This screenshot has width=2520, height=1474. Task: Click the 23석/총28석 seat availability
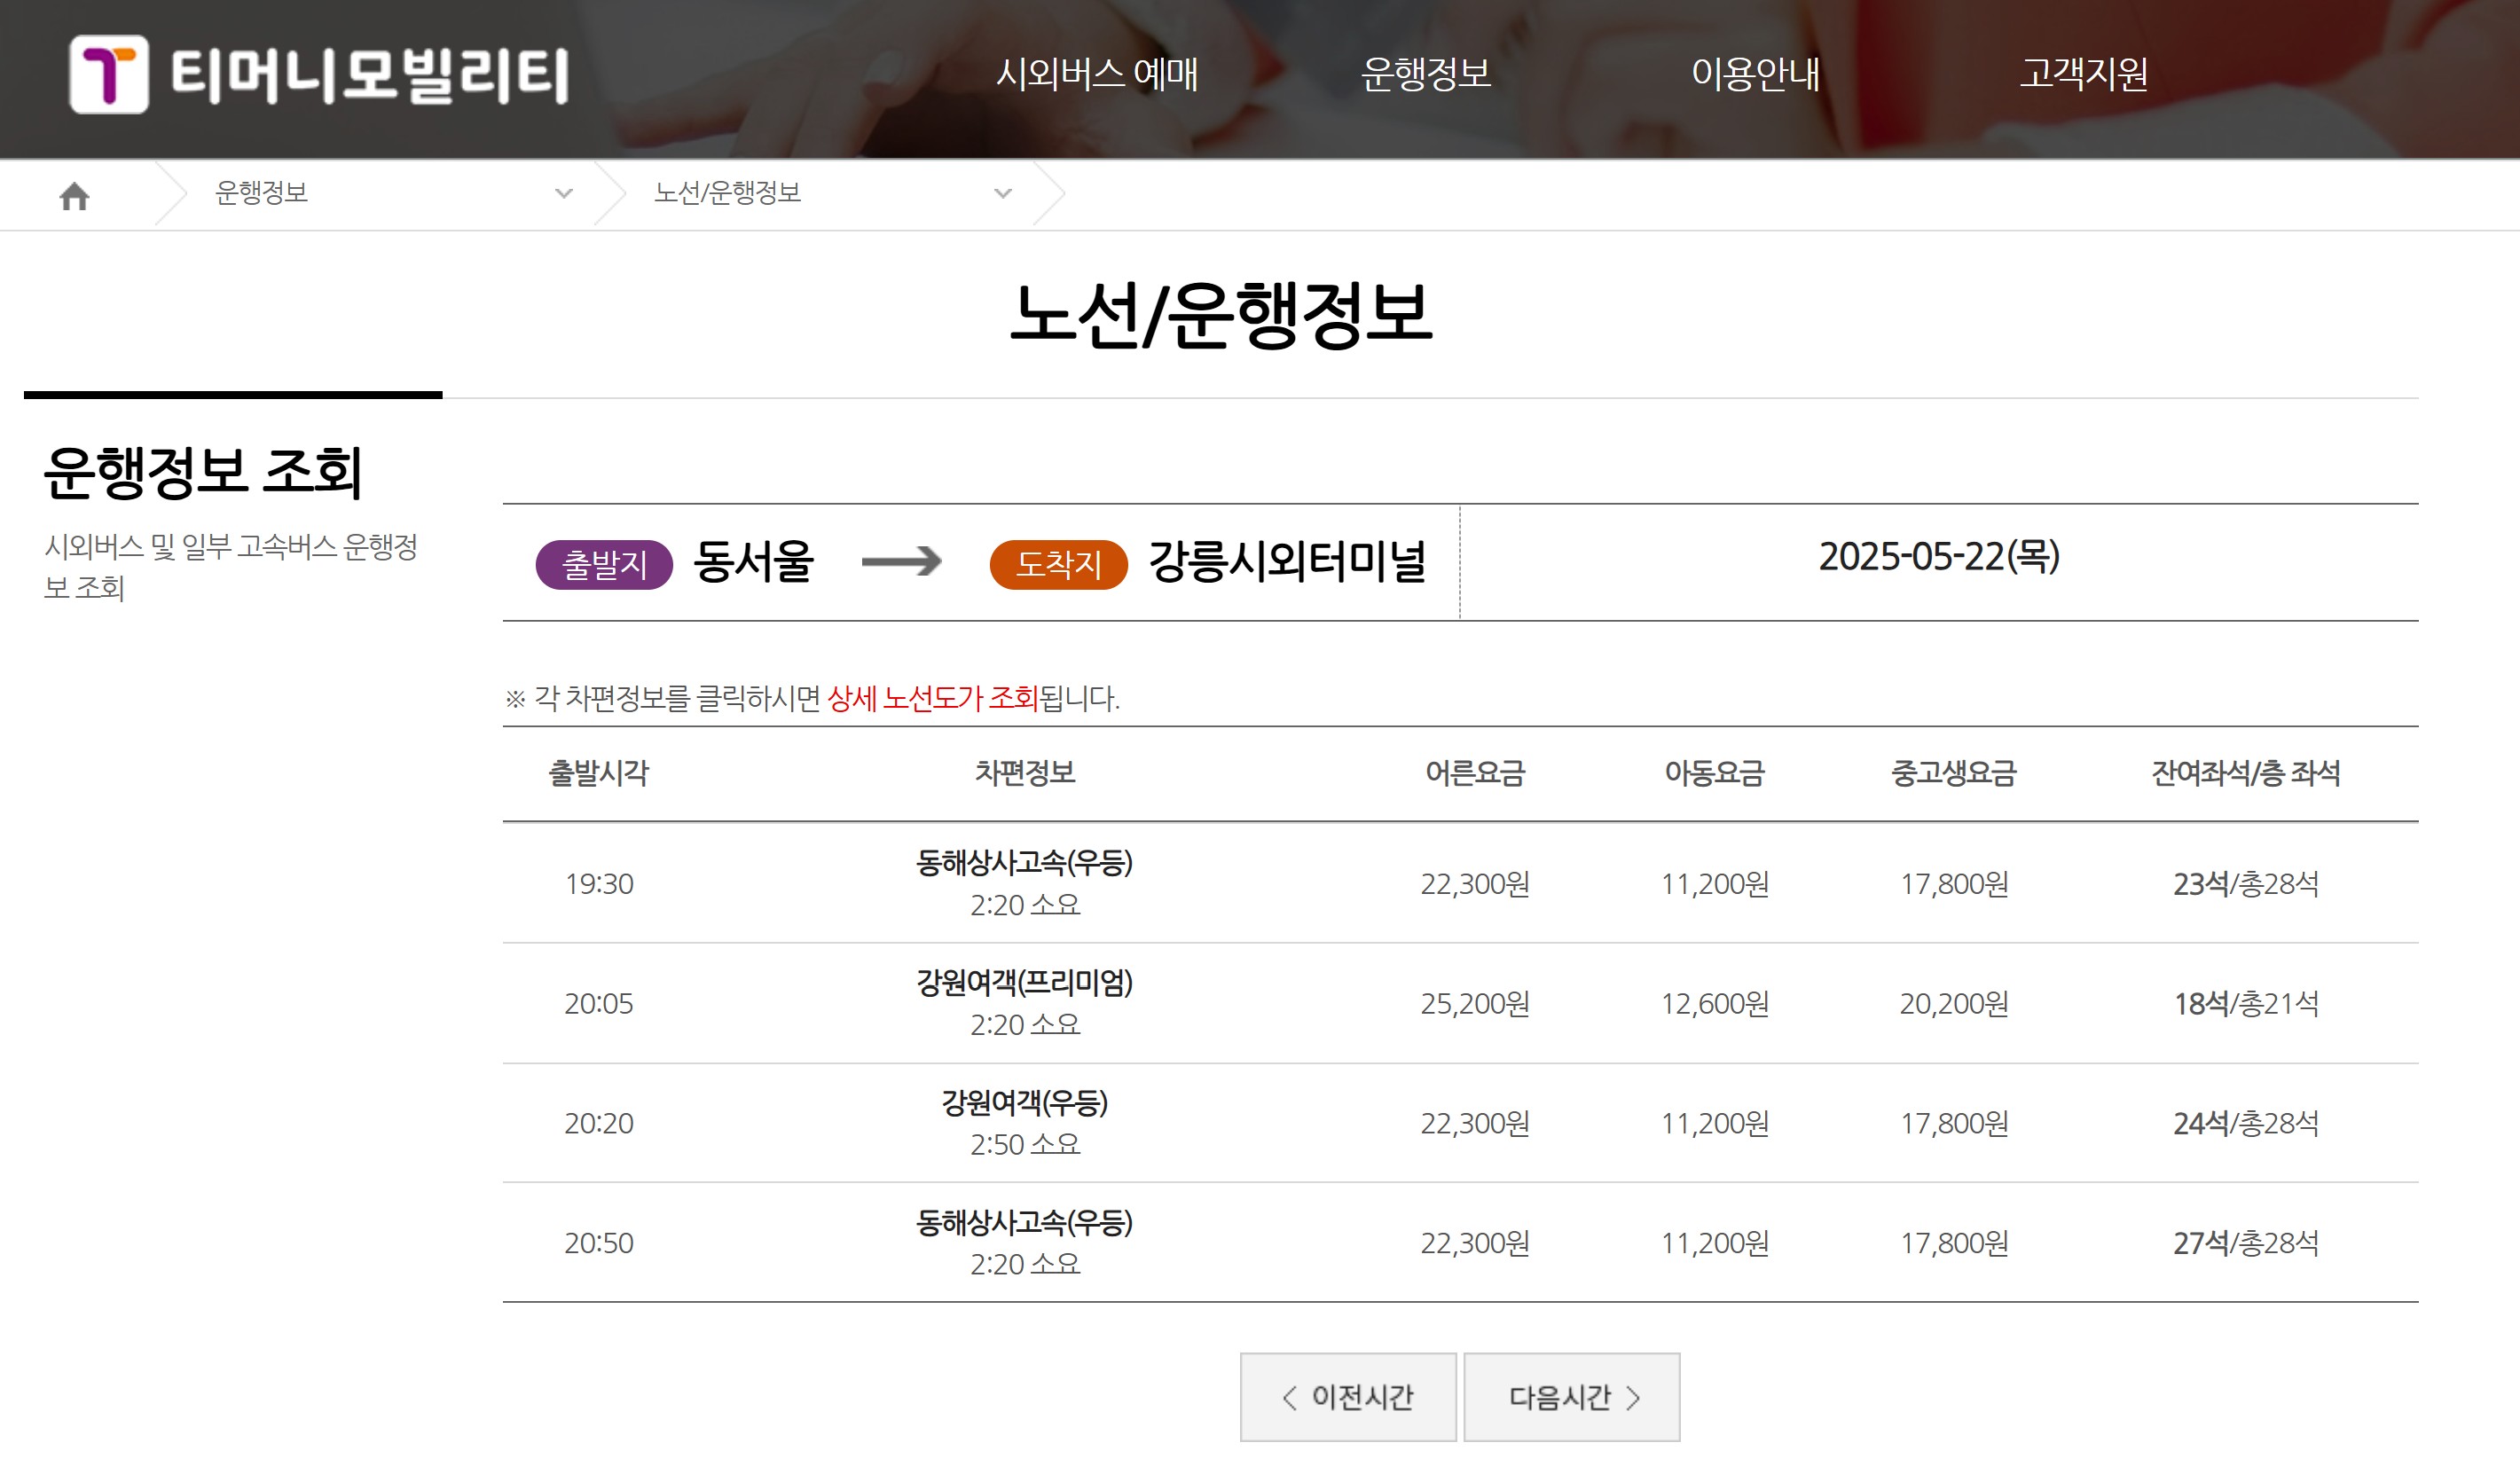(2245, 884)
